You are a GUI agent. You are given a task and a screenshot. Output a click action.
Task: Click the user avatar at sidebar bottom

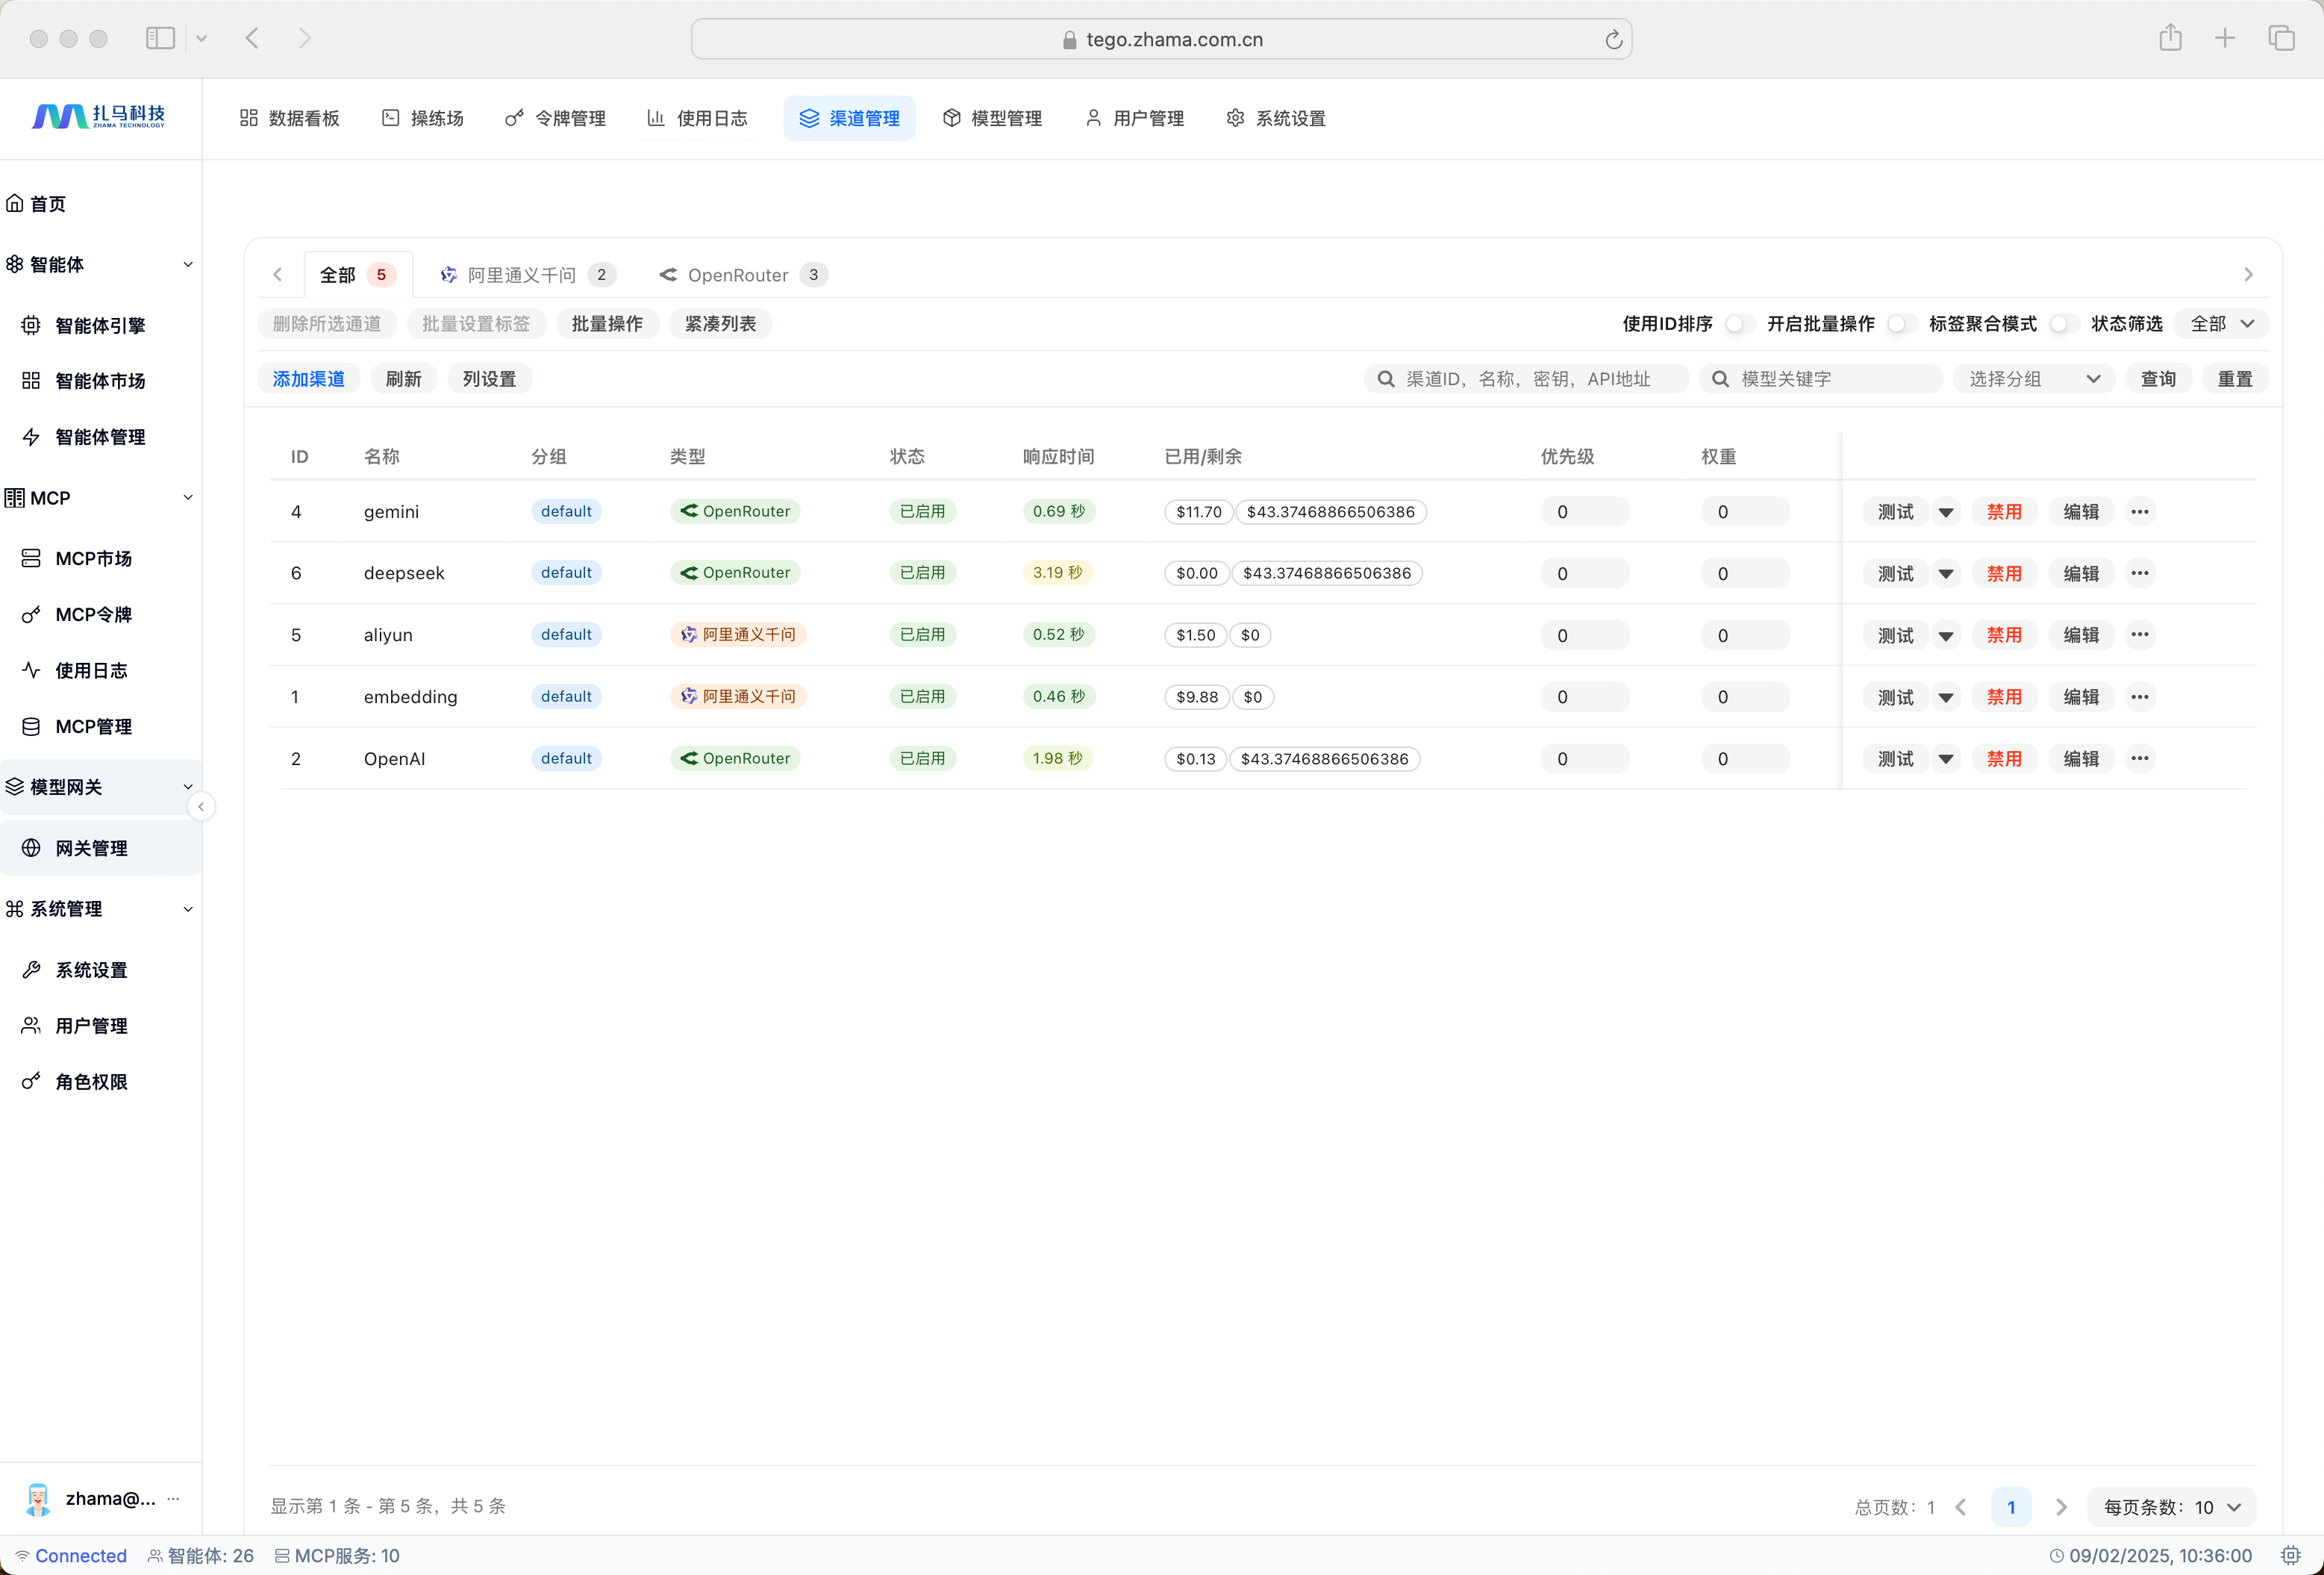point(38,1498)
